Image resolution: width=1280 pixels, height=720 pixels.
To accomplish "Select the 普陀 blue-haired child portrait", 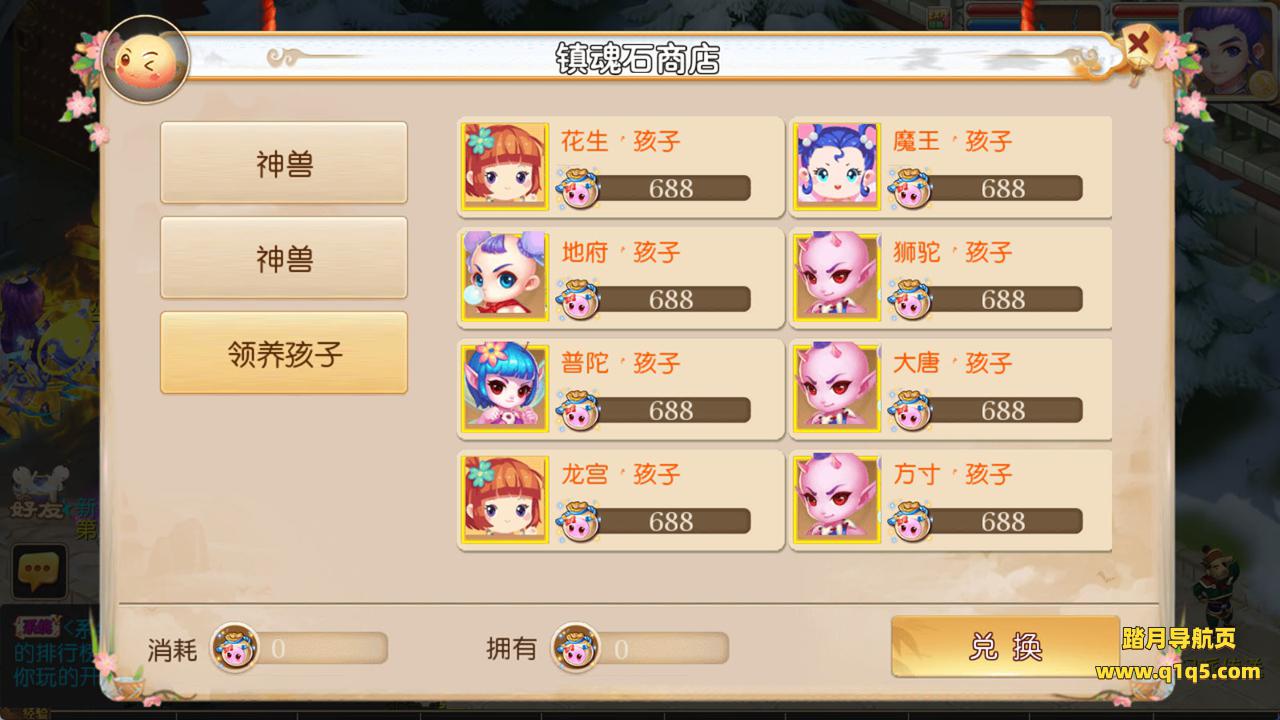I will pos(505,388).
